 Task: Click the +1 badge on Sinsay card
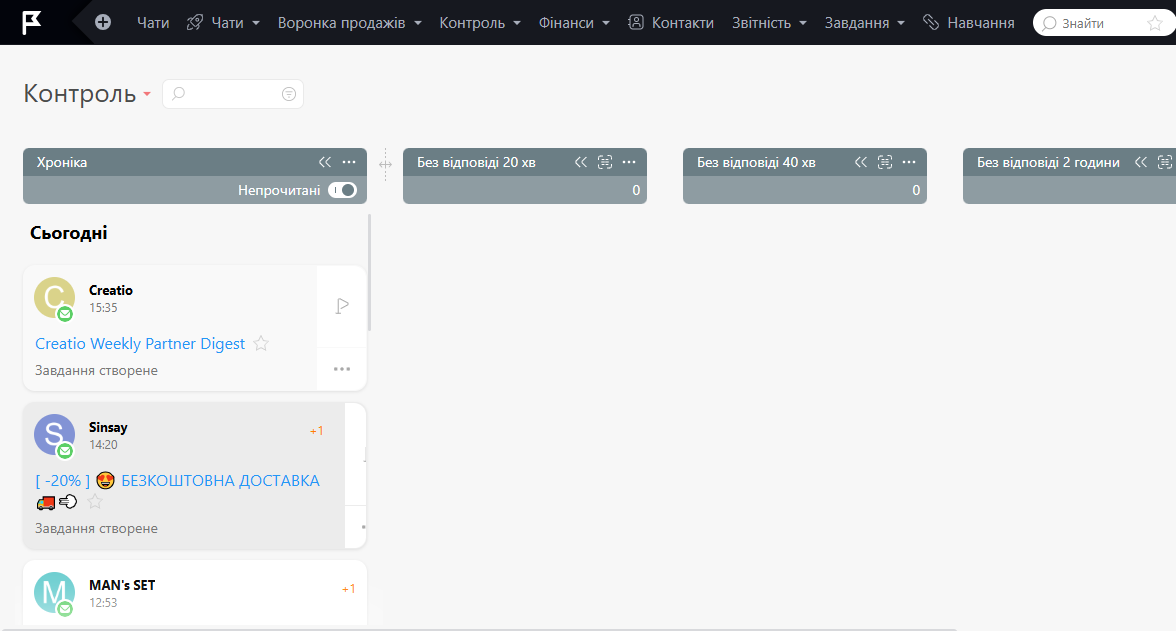pos(316,431)
